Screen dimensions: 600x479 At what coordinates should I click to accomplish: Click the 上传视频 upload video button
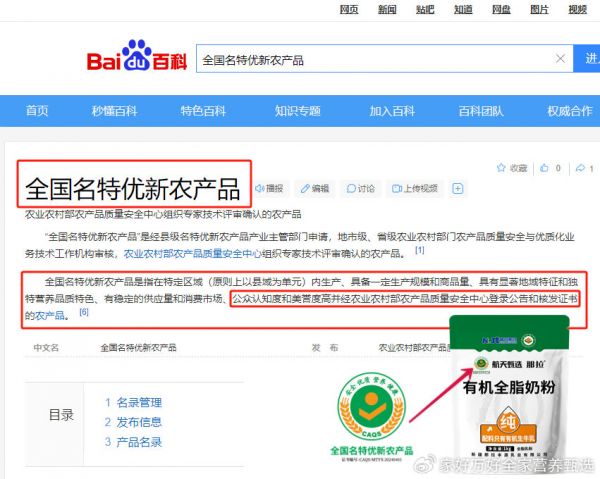(x=415, y=189)
